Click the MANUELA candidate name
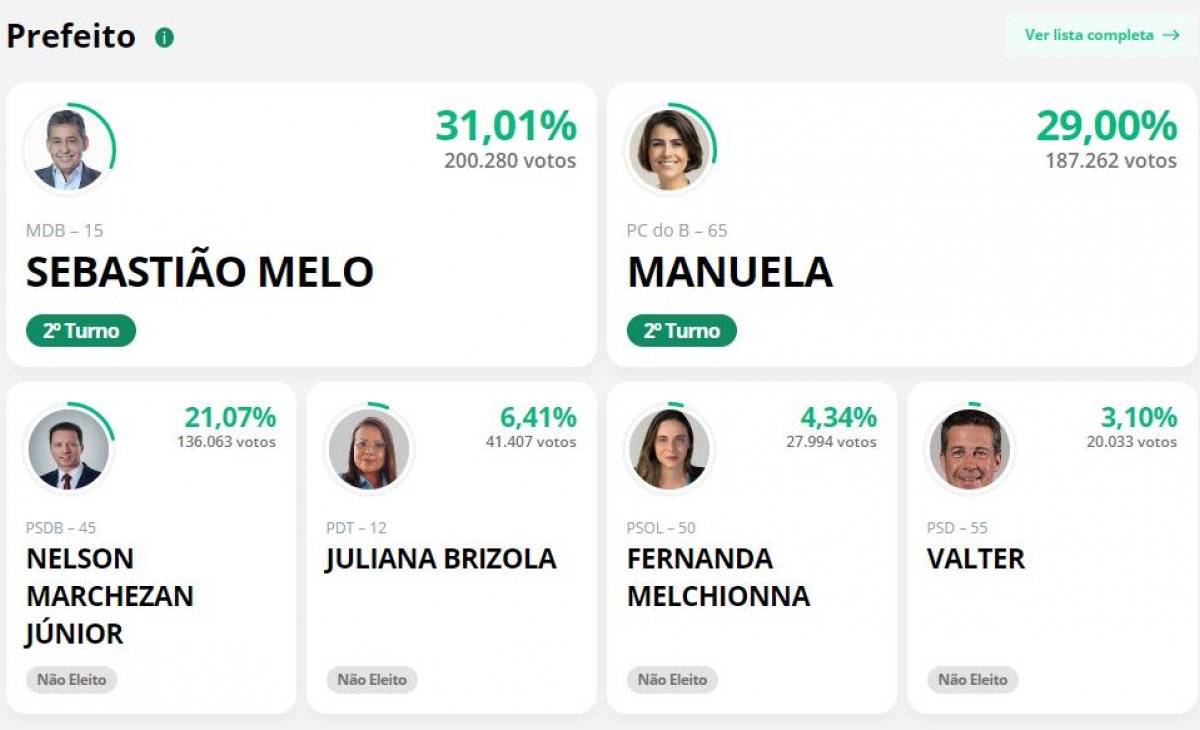Image resolution: width=1200 pixels, height=730 pixels. (x=730, y=272)
